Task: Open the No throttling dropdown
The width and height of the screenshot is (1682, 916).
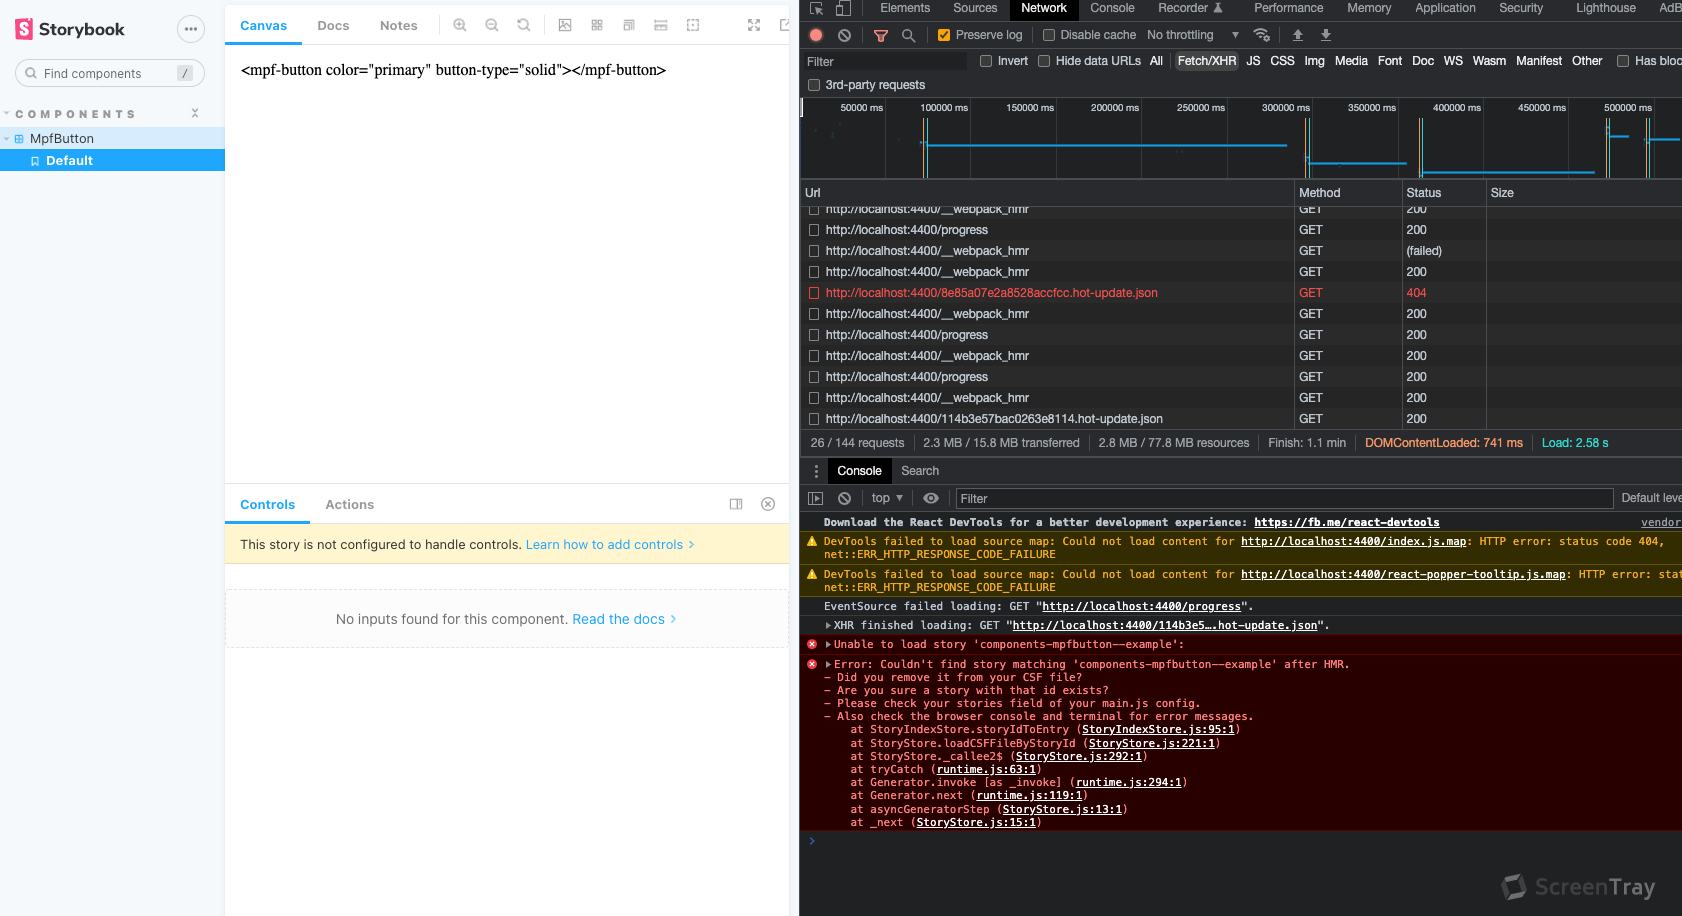Action: [1192, 34]
